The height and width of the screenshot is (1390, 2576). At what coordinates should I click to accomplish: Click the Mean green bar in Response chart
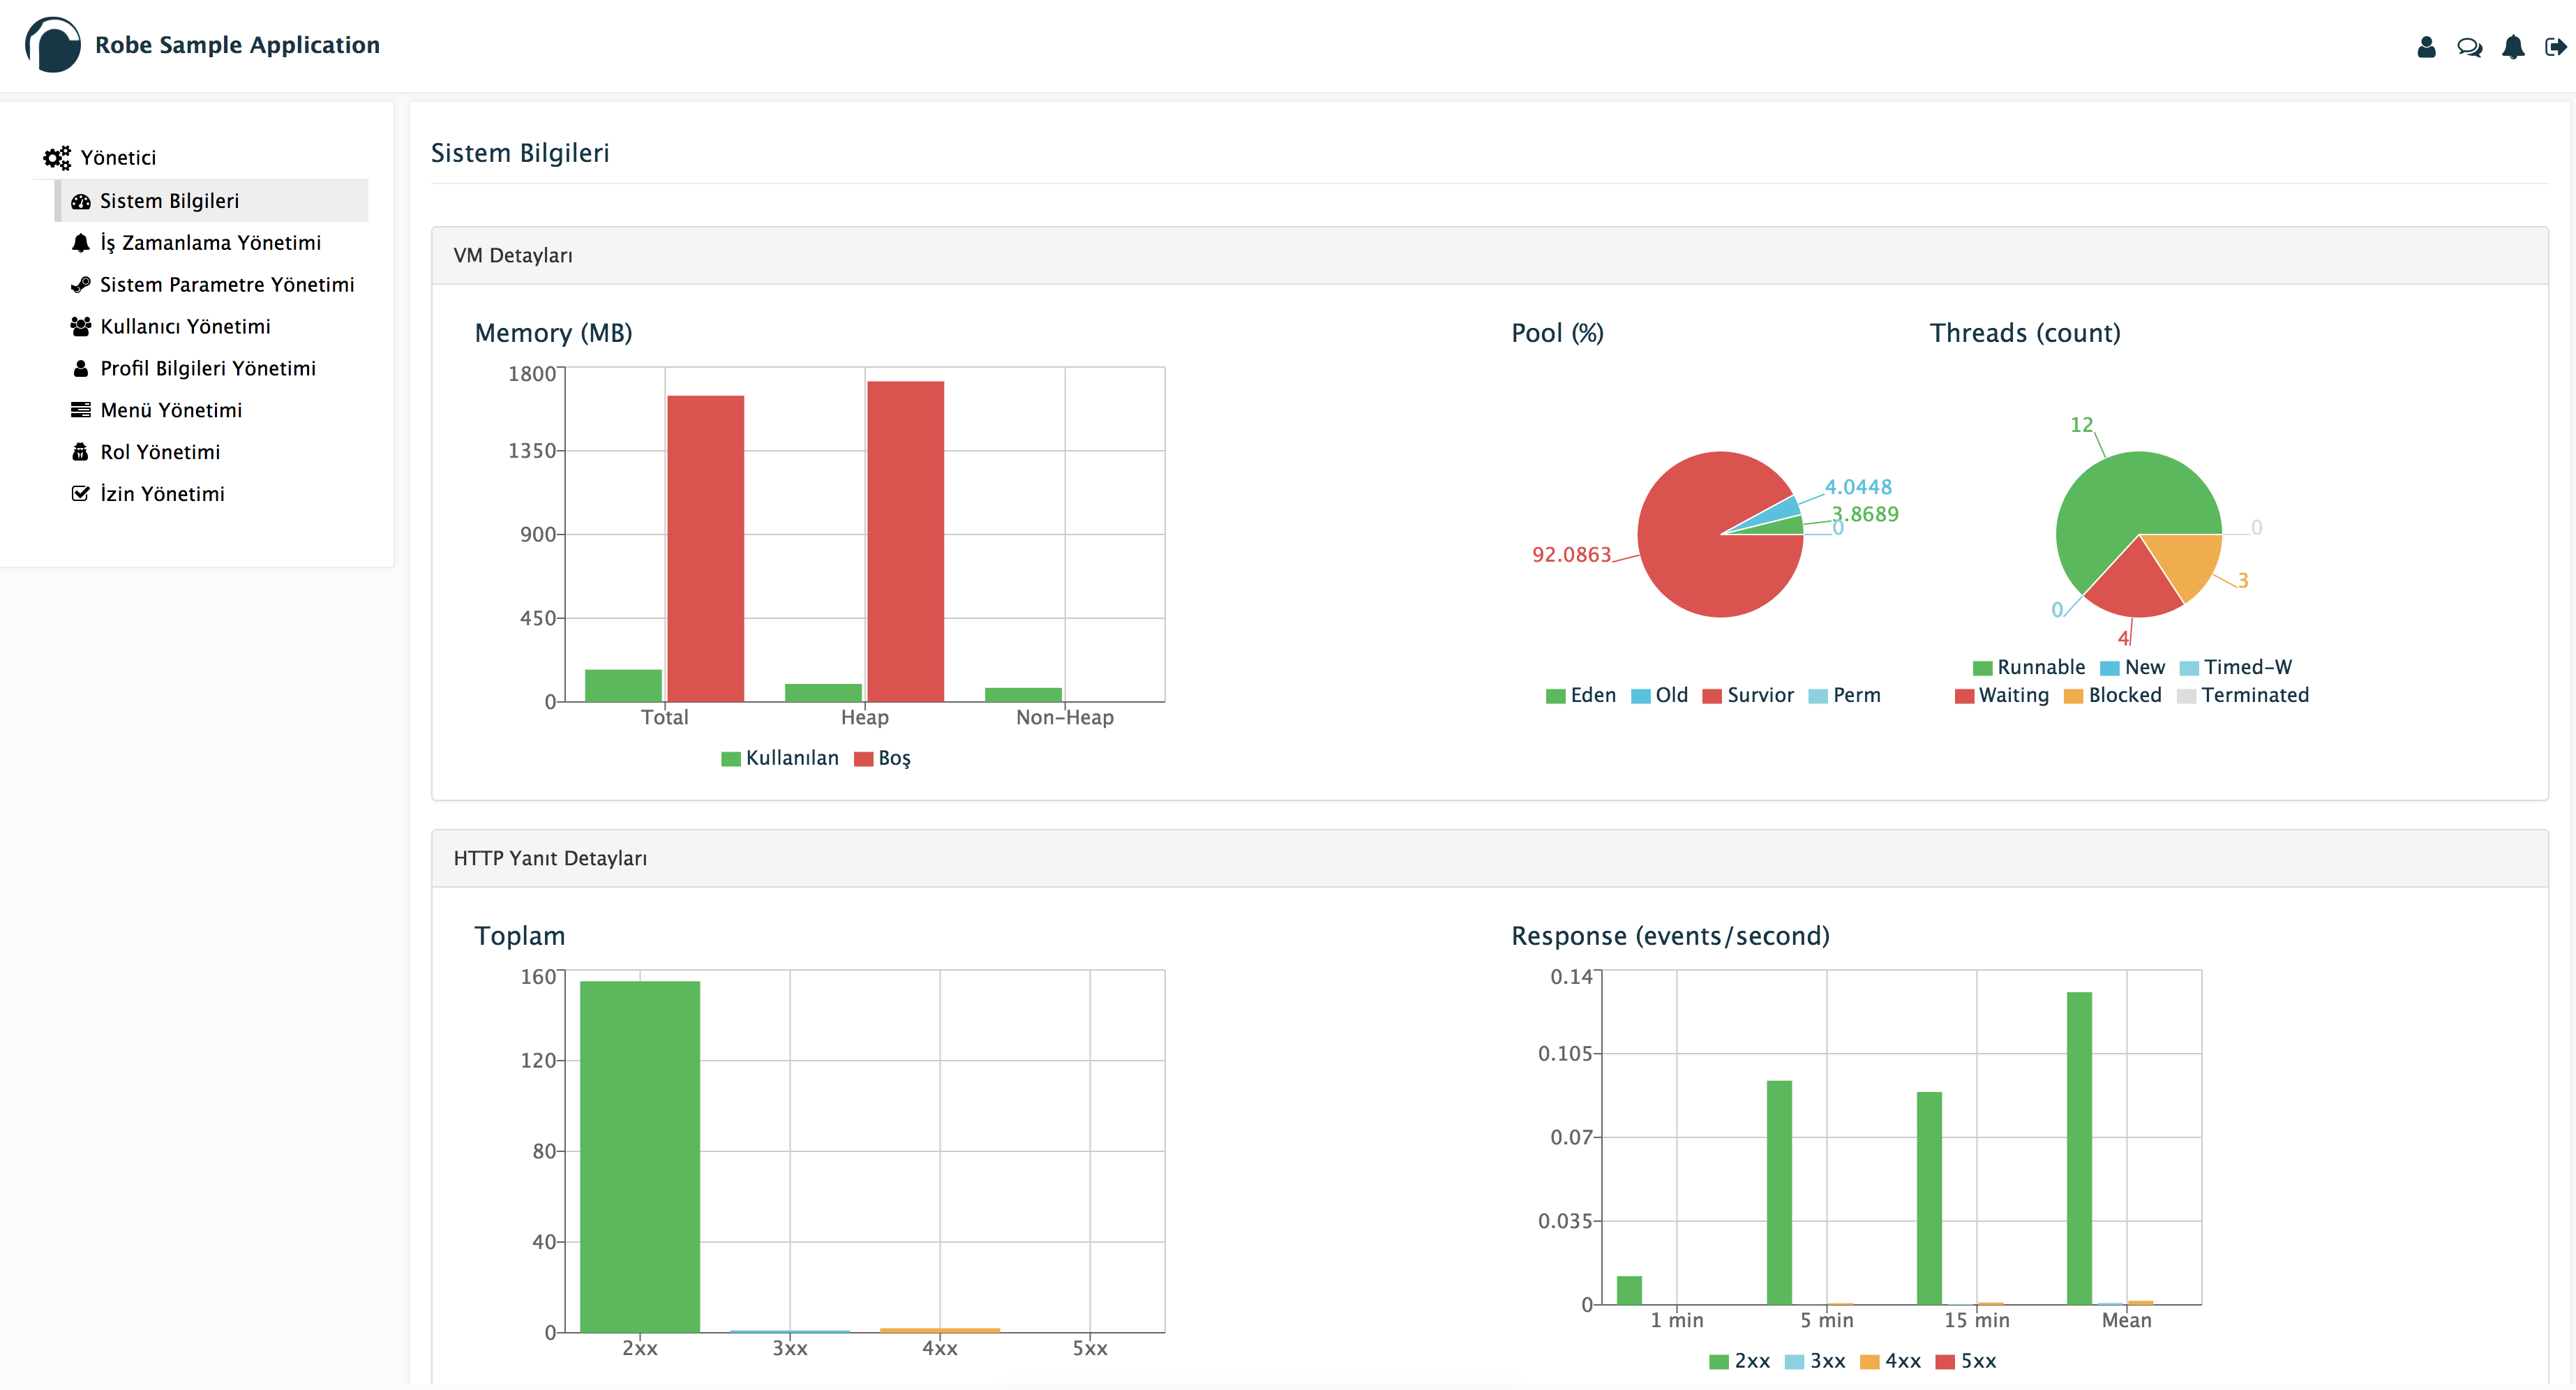pyautogui.click(x=2079, y=1149)
